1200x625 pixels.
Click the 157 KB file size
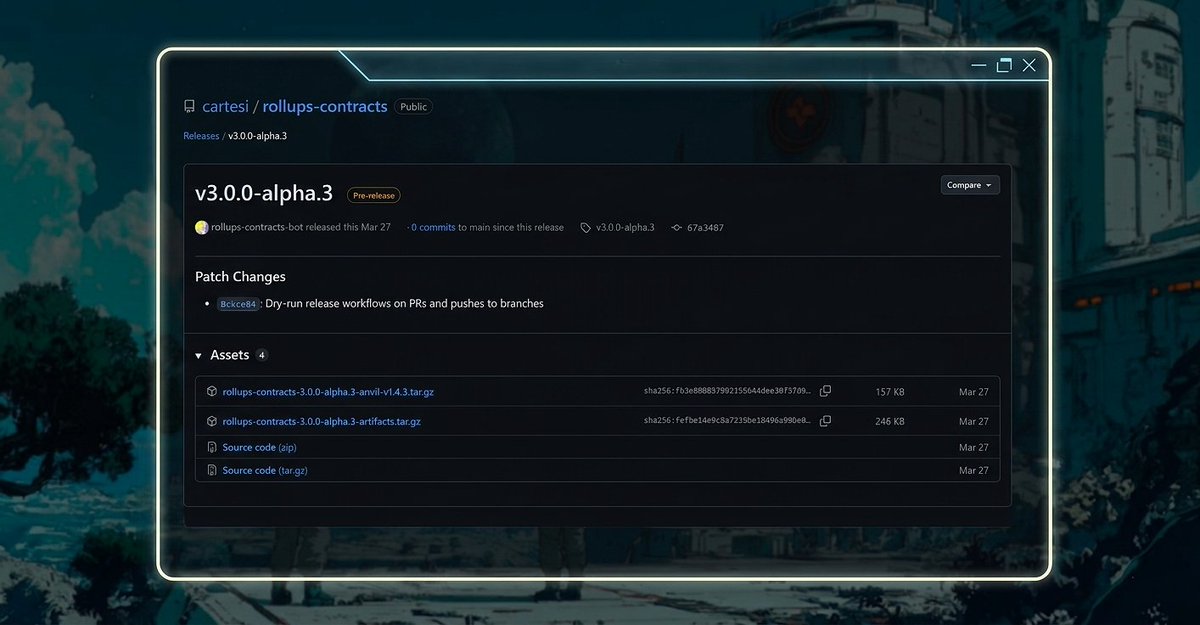pos(890,392)
